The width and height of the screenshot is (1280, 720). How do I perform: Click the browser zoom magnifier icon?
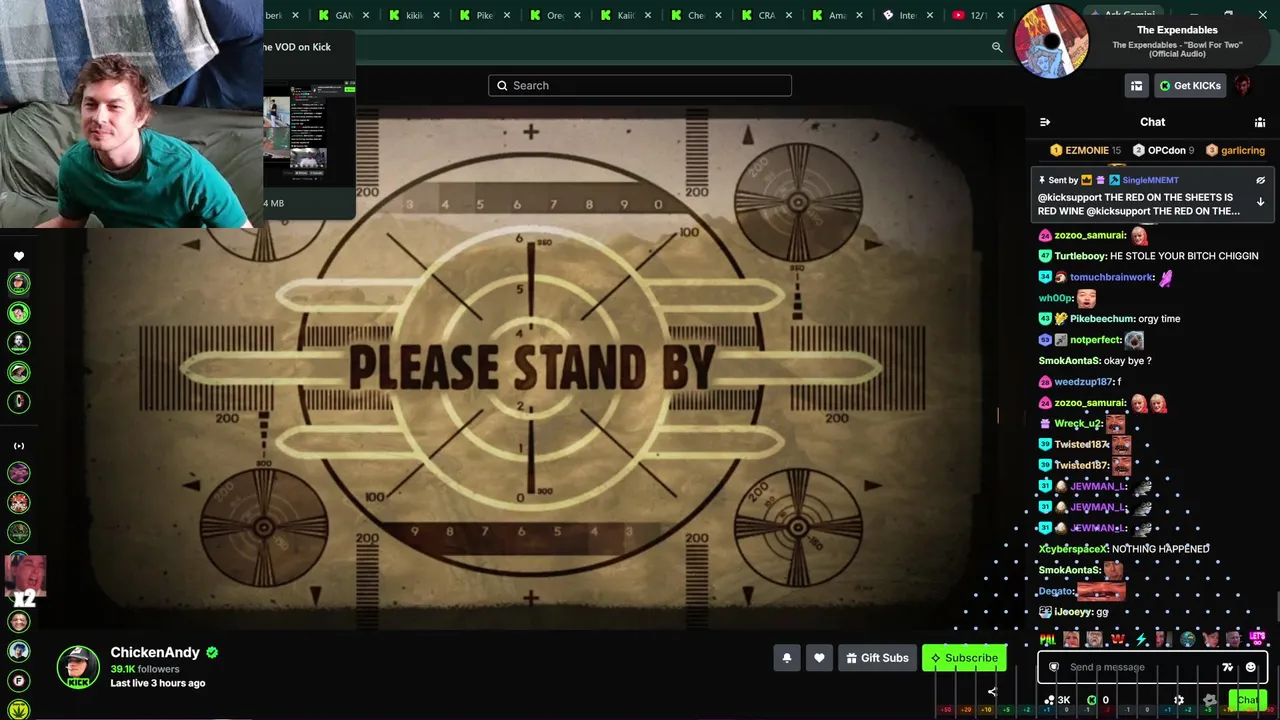(997, 47)
